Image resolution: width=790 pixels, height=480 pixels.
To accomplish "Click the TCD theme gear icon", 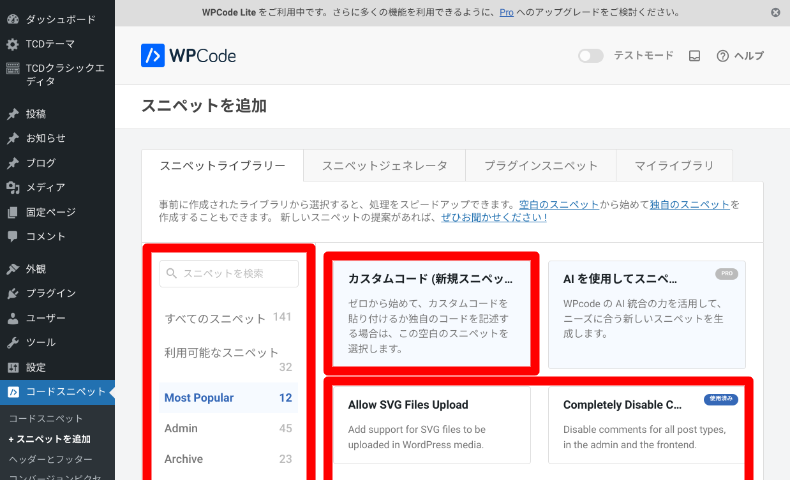I will click(13, 44).
